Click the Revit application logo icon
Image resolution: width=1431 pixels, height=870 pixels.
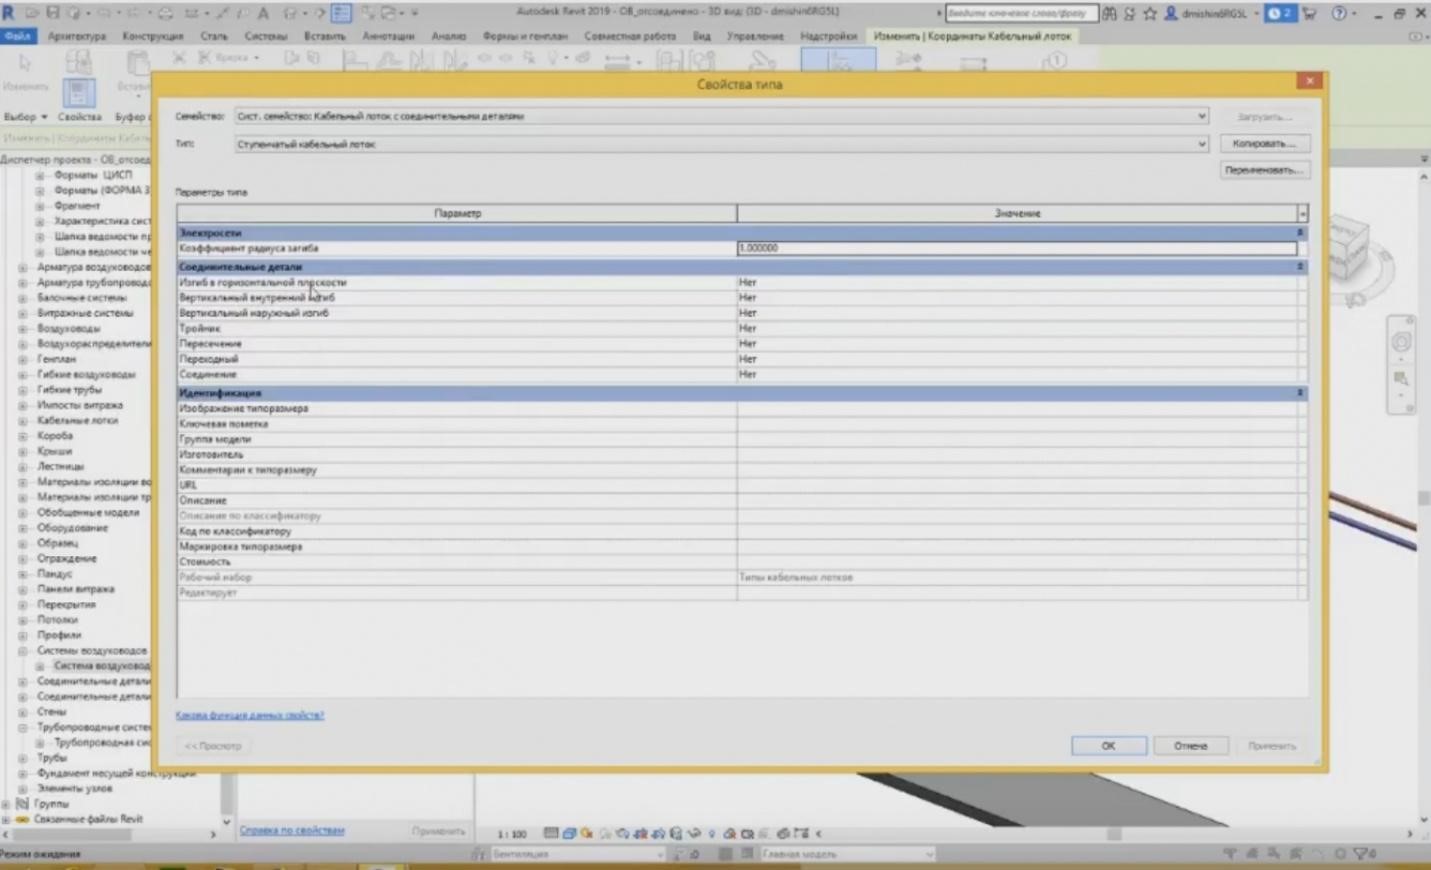tap(8, 13)
